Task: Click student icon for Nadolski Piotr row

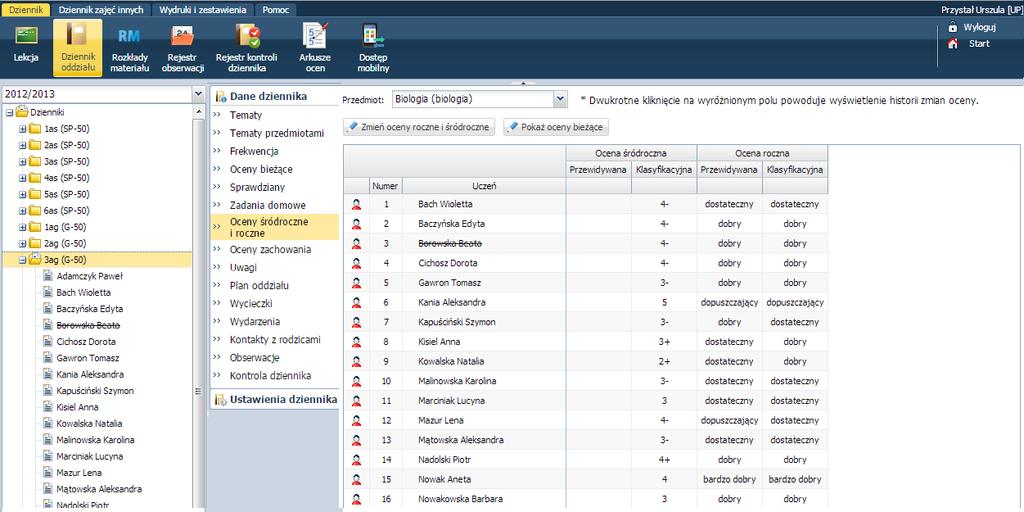Action: pos(356,460)
